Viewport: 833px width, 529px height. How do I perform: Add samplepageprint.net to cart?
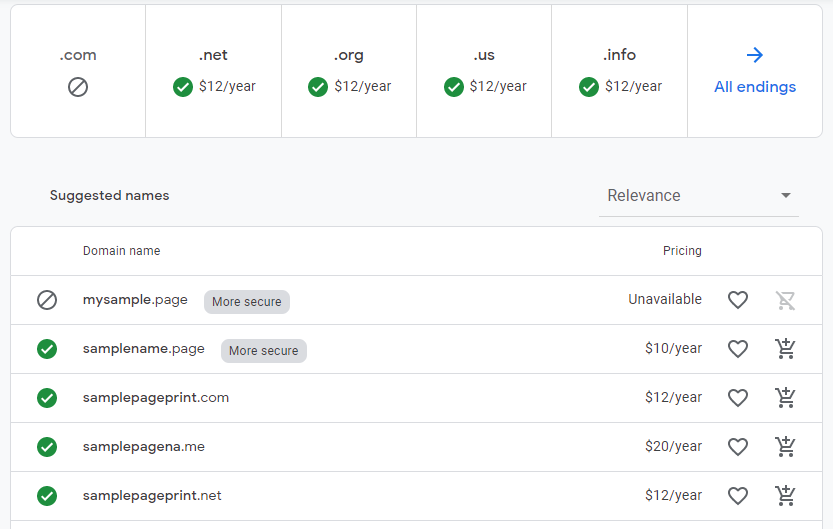pos(785,495)
